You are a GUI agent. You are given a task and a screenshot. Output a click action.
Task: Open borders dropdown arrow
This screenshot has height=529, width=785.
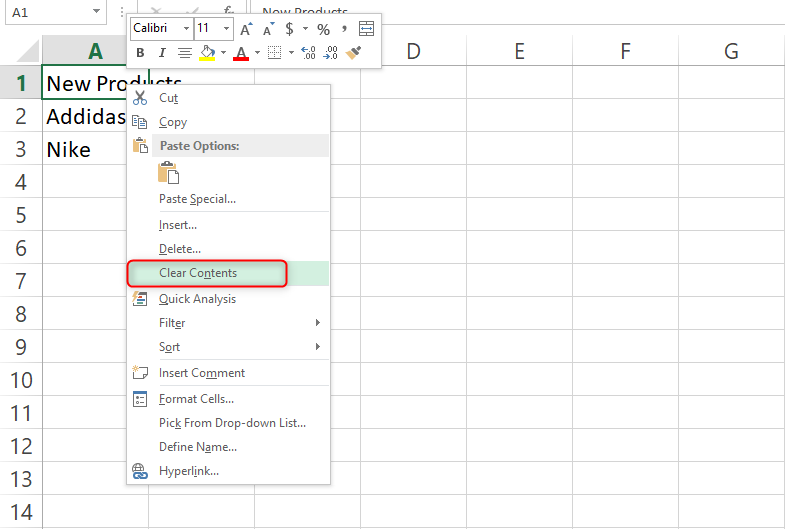point(291,53)
